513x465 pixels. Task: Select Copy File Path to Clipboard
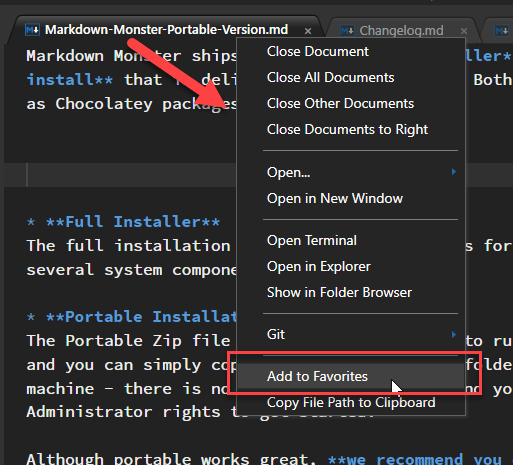[x=351, y=403]
